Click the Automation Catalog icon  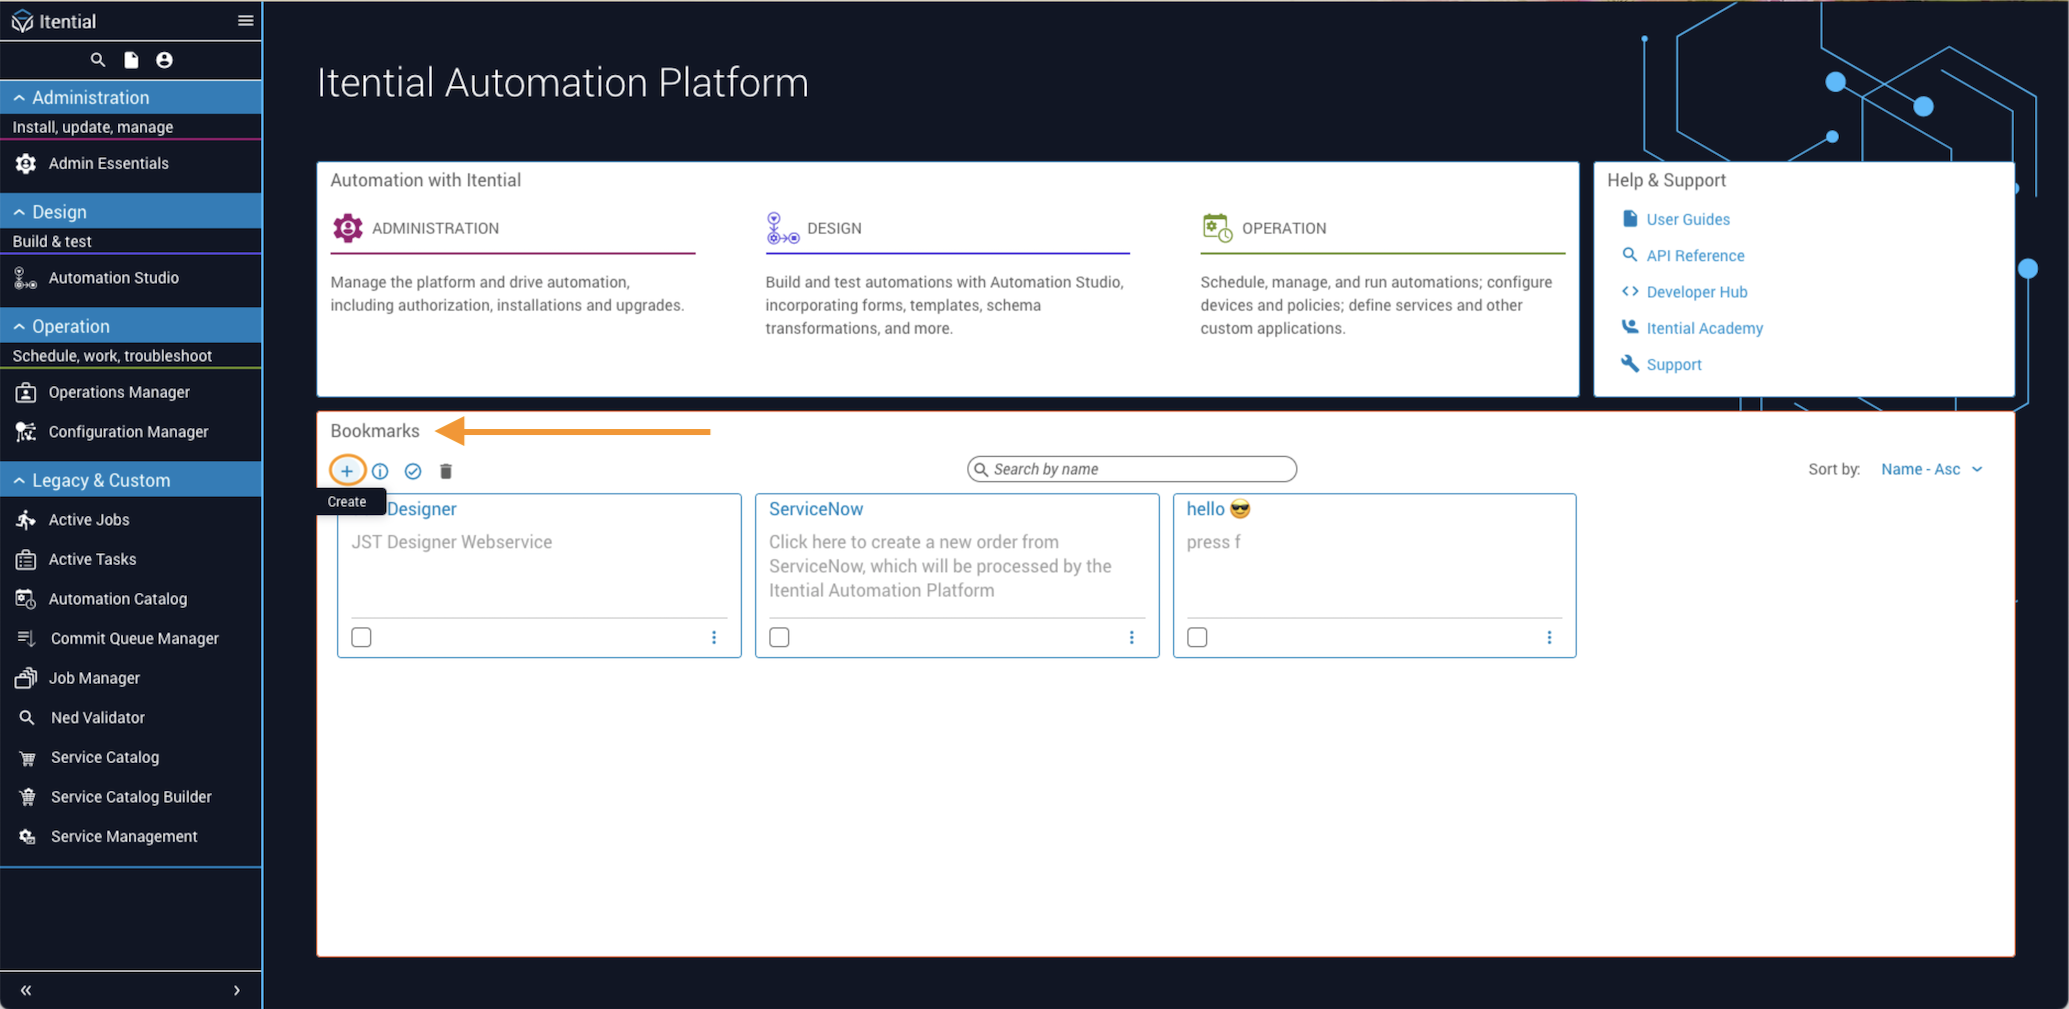[x=26, y=599]
